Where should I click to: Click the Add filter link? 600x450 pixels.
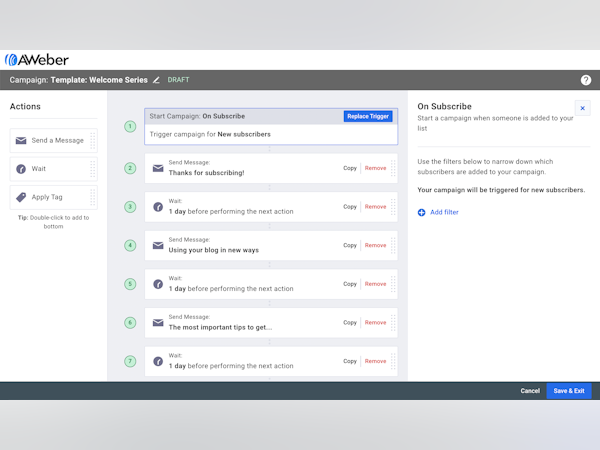tap(444, 212)
